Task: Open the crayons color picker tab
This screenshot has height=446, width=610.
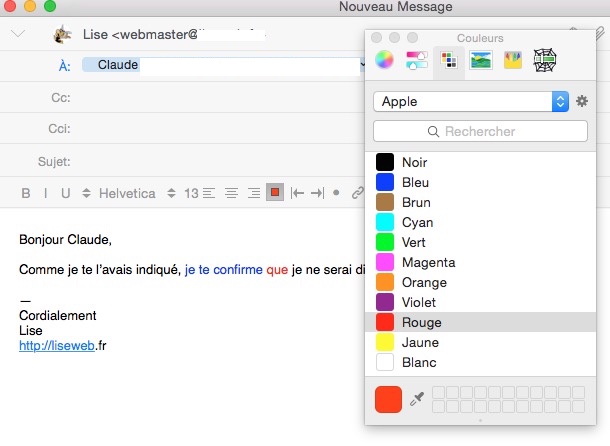Action: click(513, 61)
